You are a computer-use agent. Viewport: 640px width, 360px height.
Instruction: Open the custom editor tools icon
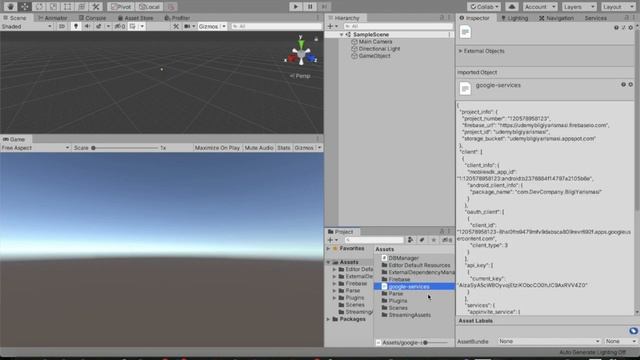coord(96,7)
